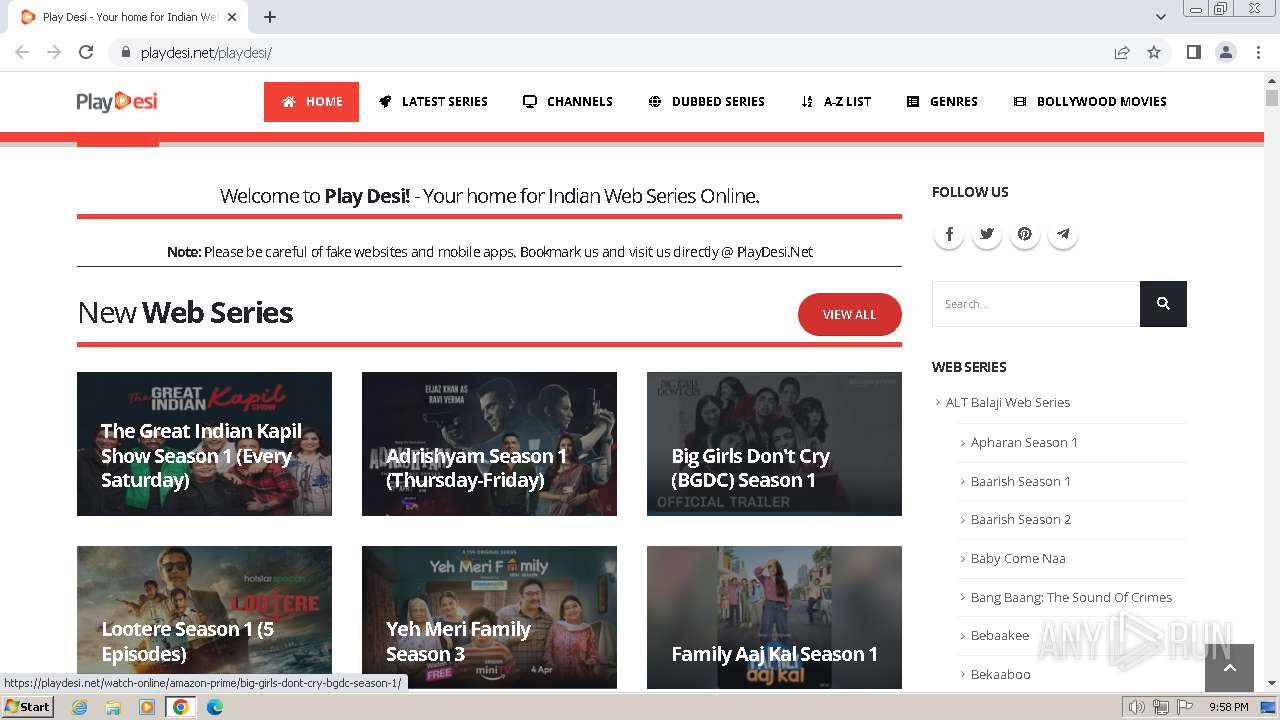This screenshot has width=1280, height=720.
Task: Open Chrome side panel
Action: coord(1193,52)
